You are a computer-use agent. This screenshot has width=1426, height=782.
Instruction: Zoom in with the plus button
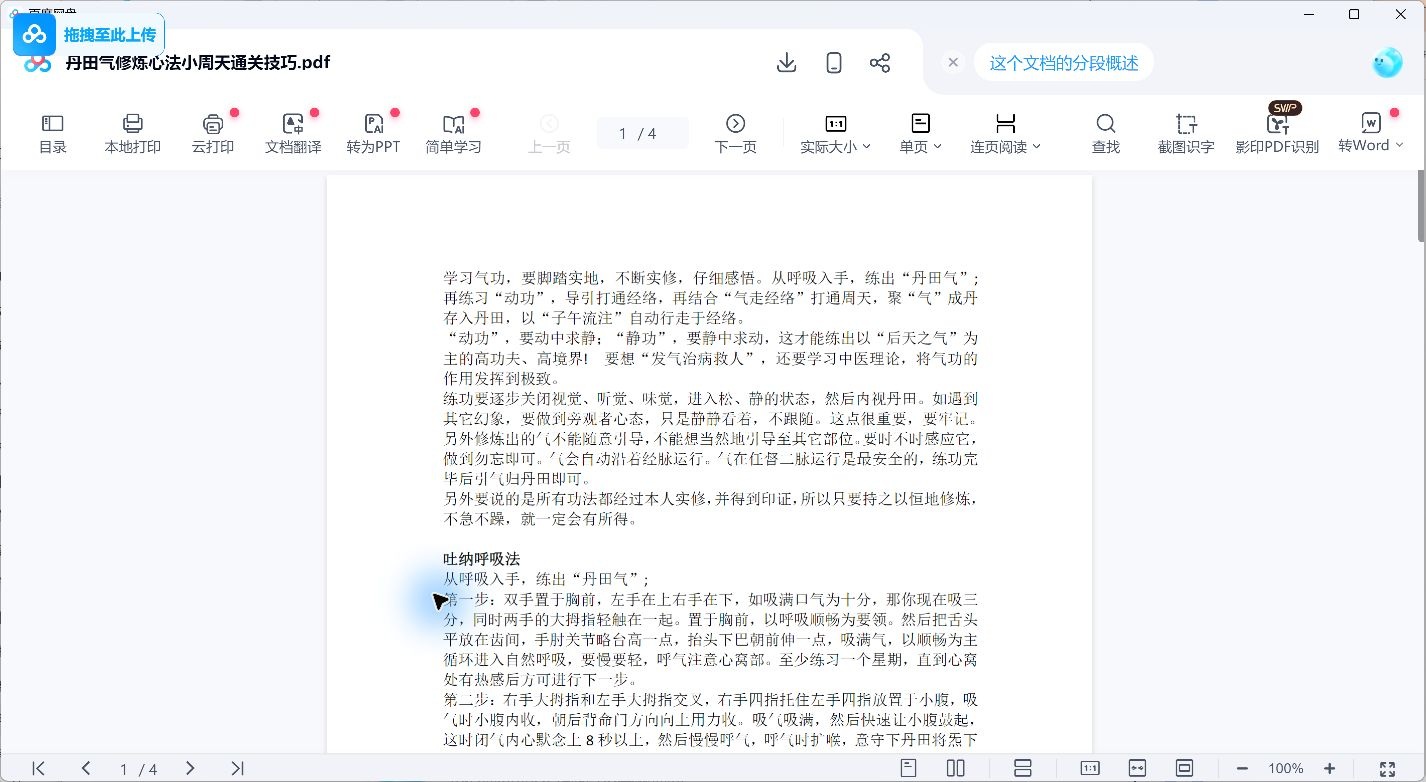tap(1330, 768)
